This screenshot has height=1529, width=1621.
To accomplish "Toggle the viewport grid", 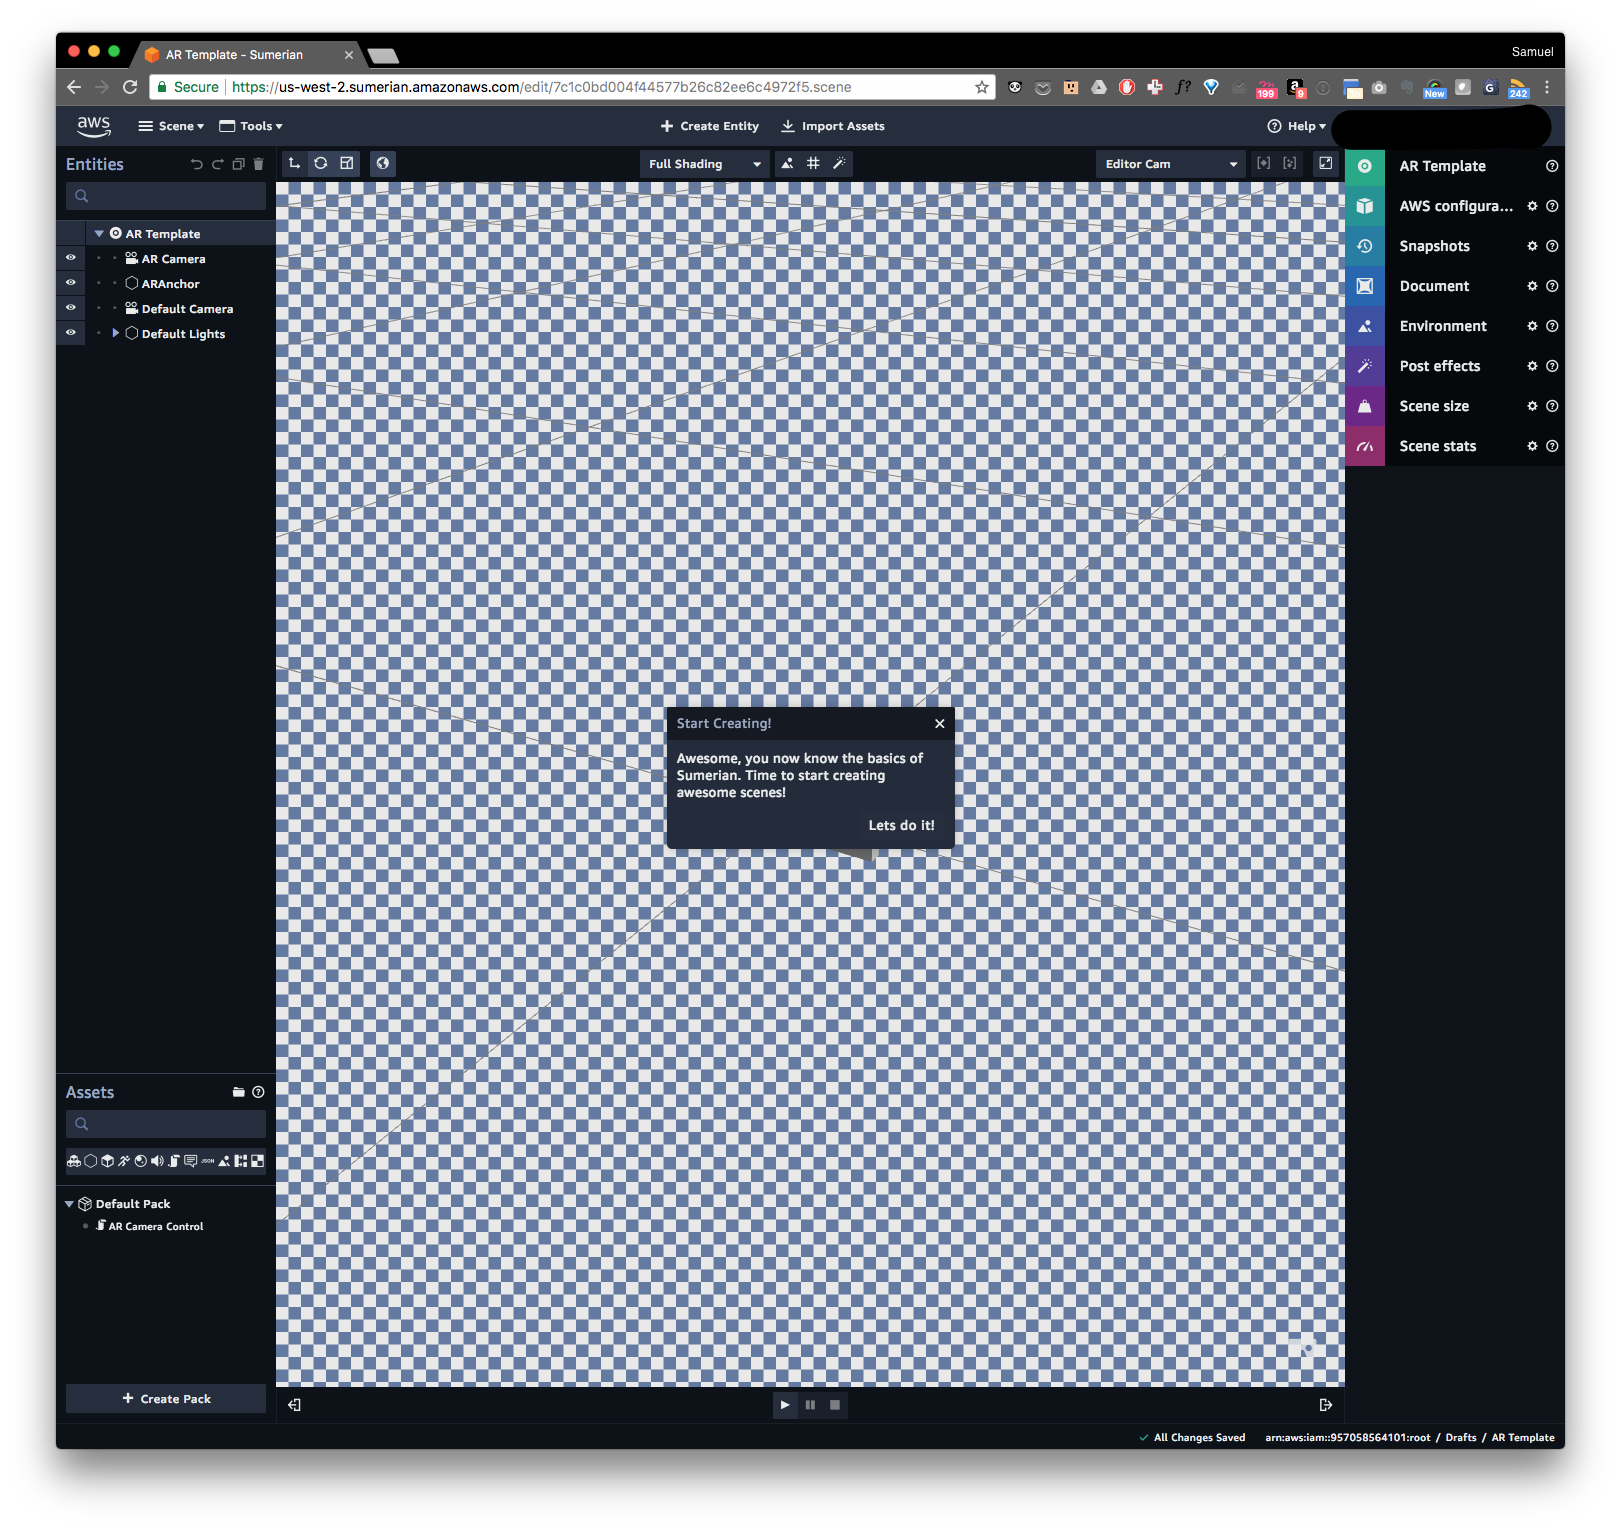I will pyautogui.click(x=813, y=163).
